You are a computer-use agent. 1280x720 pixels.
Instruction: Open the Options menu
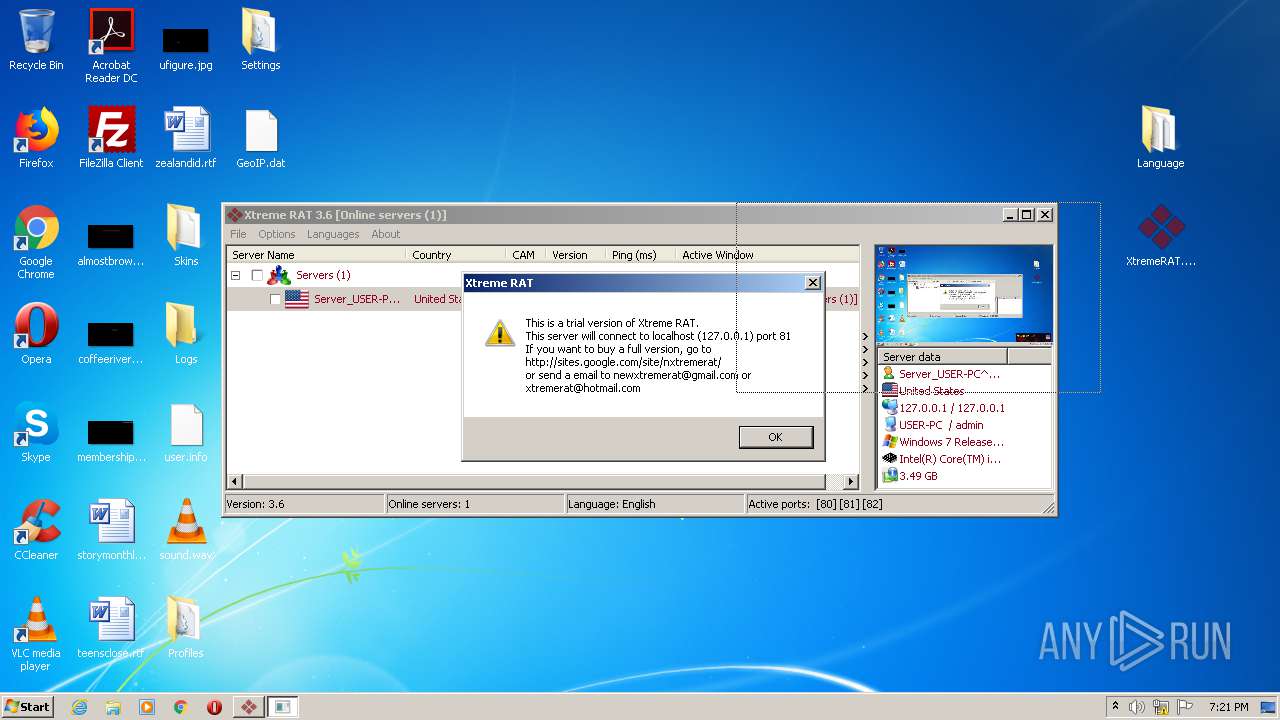pos(276,234)
